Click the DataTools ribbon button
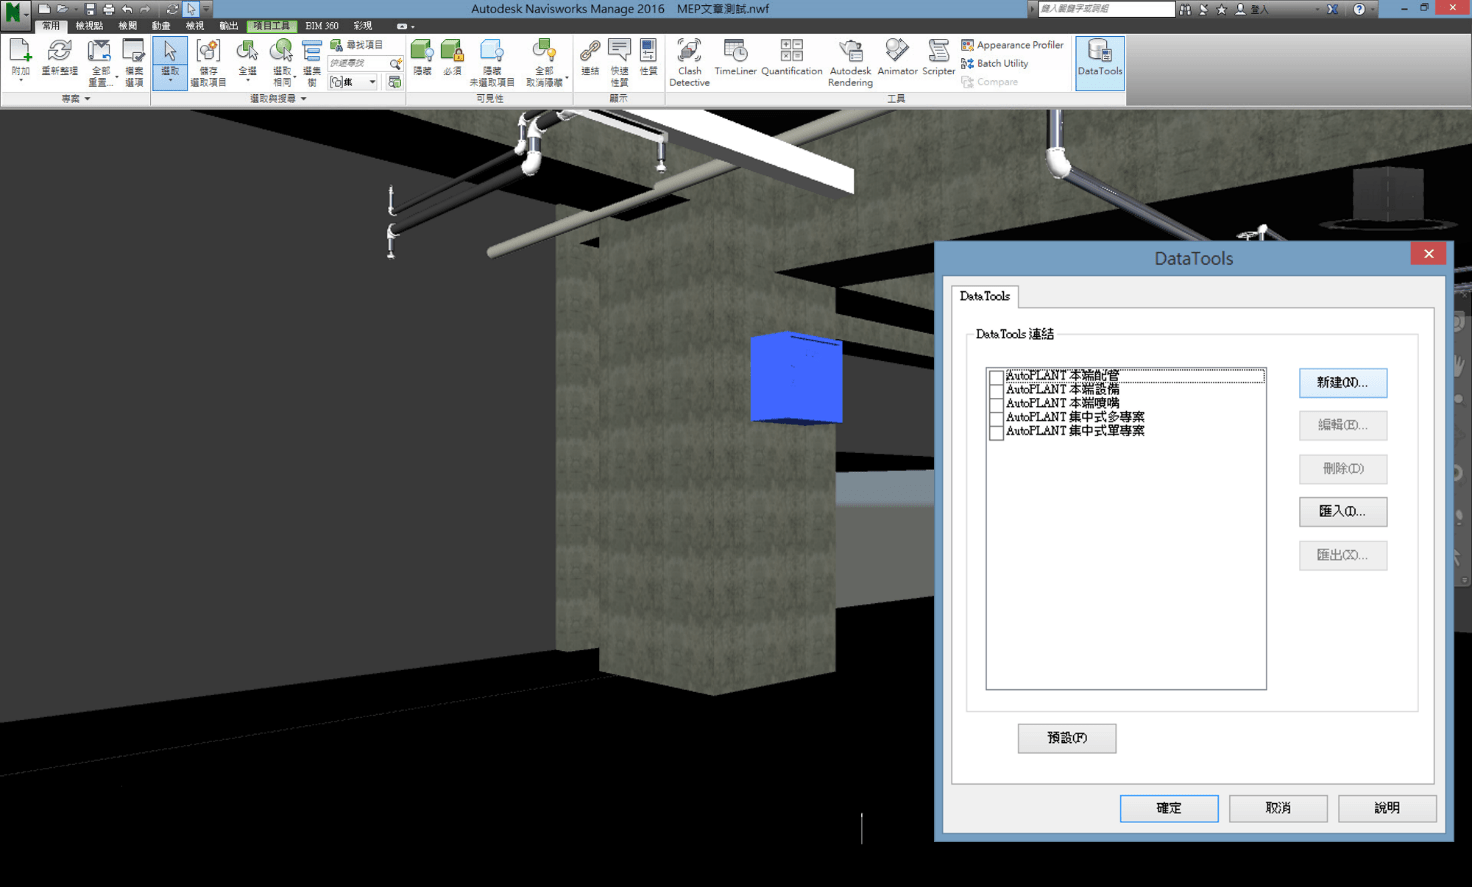 click(1100, 63)
